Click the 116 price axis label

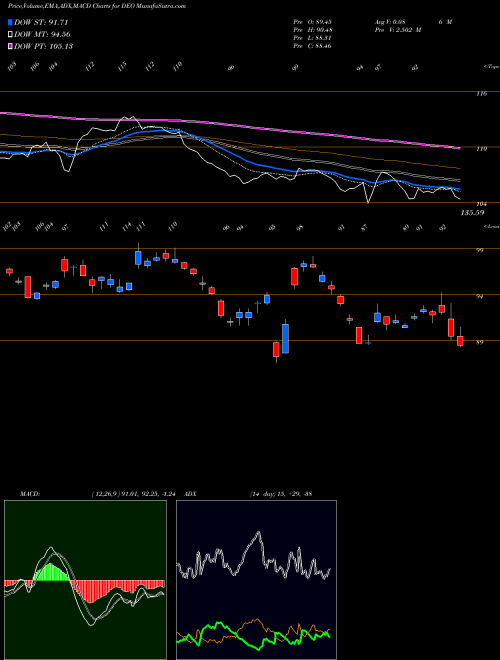[482, 93]
